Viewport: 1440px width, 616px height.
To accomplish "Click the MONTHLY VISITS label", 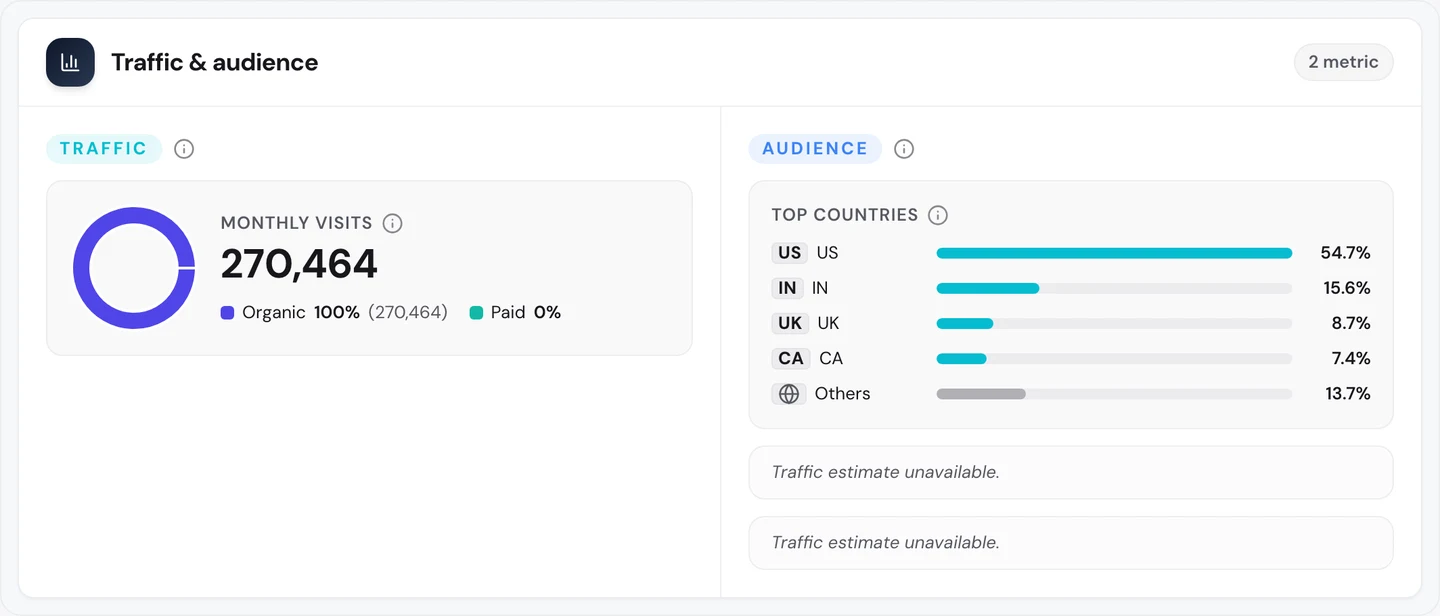I will 297,223.
